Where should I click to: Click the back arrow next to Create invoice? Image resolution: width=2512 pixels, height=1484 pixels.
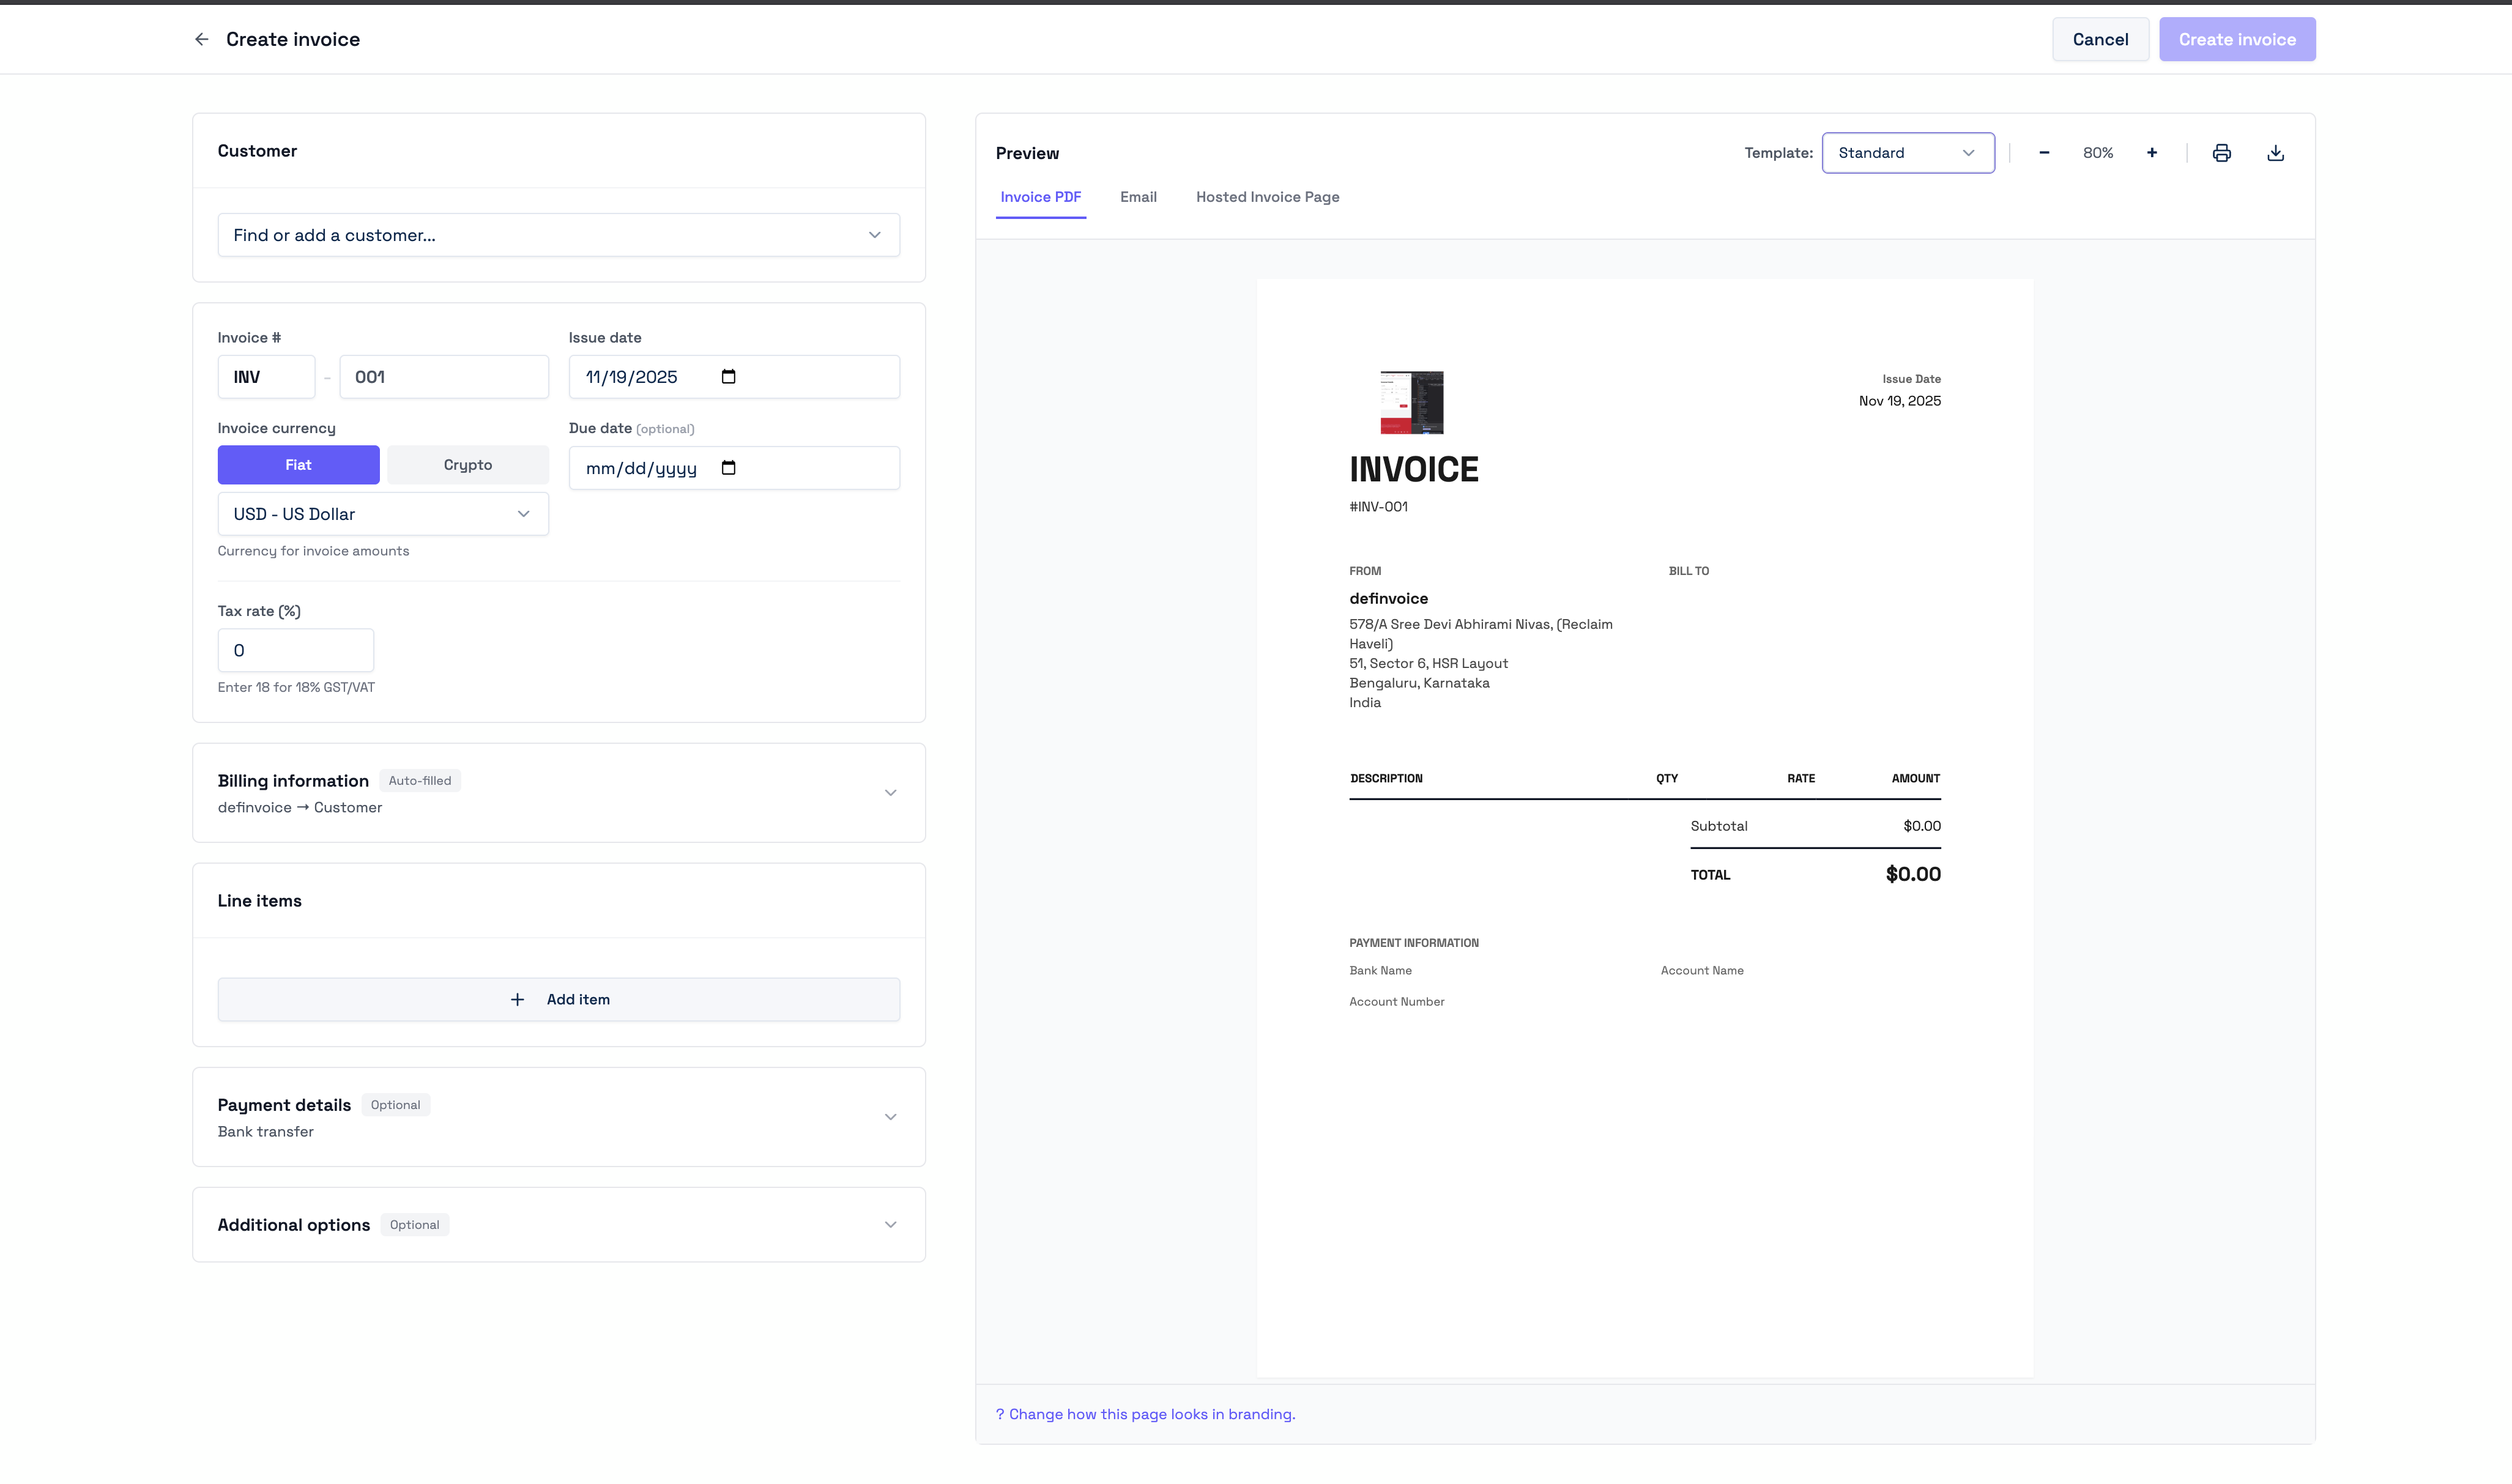201,38
